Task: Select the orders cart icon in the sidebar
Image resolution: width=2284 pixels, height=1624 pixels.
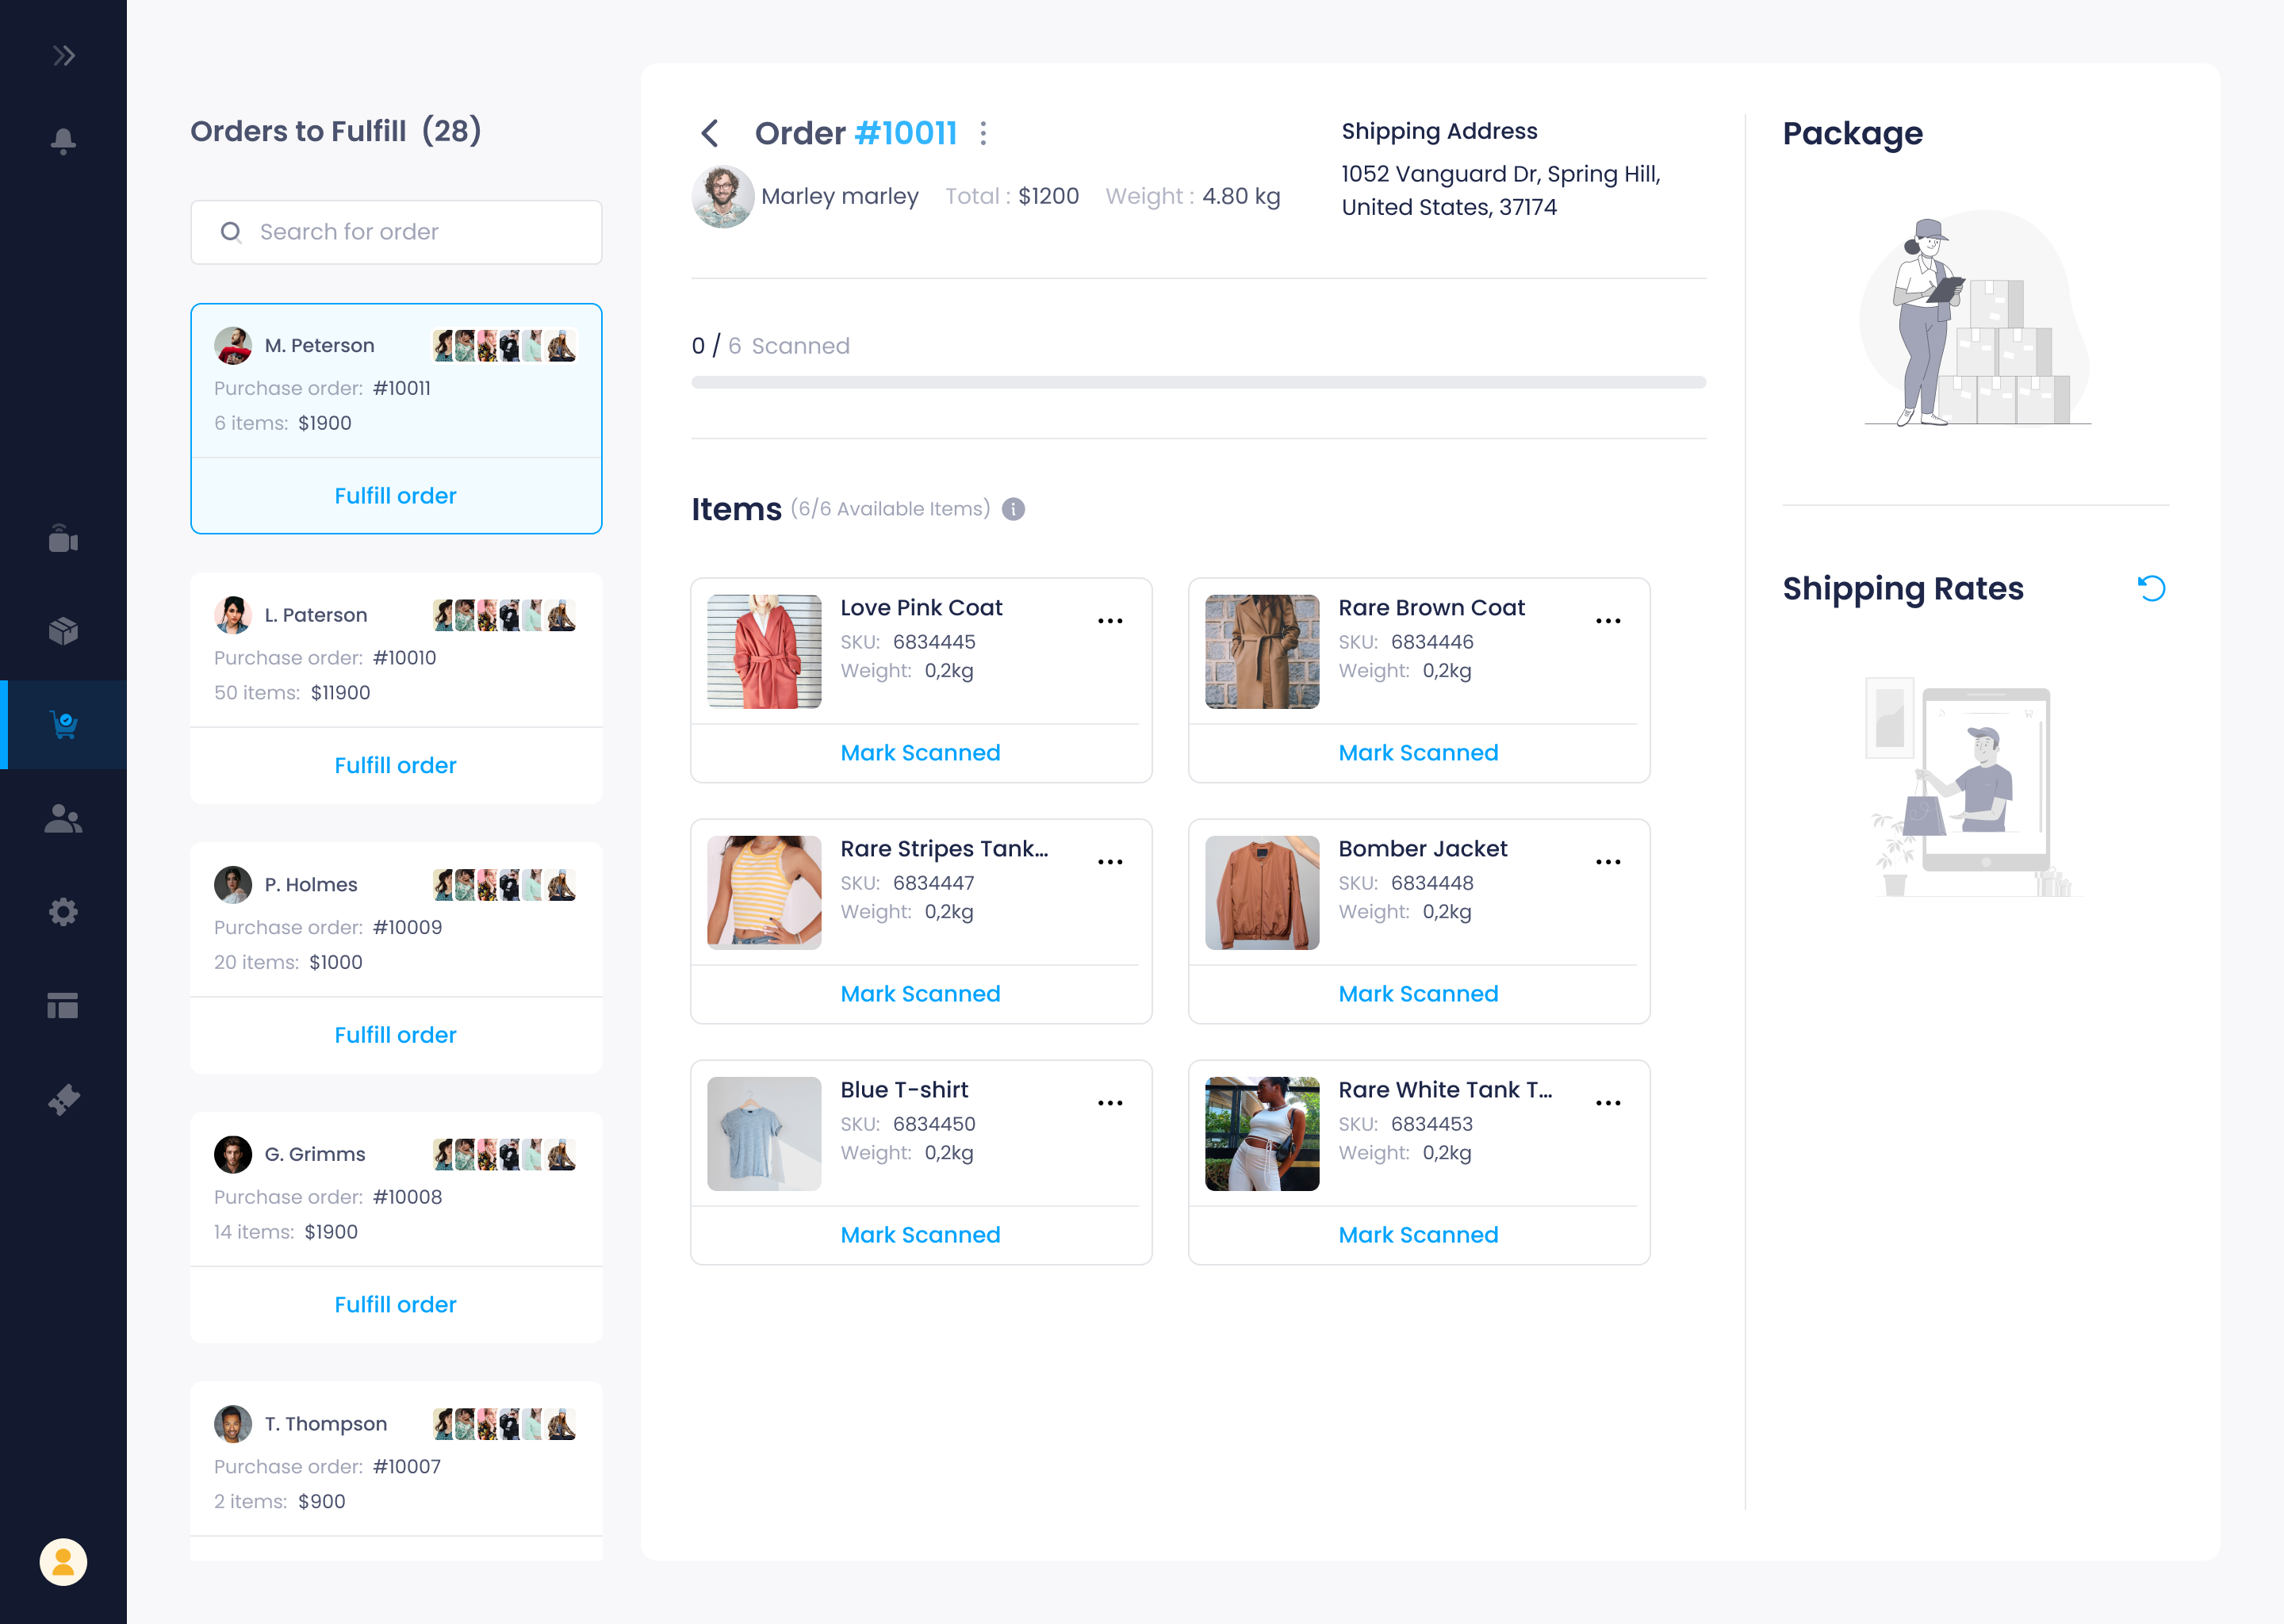Action: pyautogui.click(x=63, y=723)
